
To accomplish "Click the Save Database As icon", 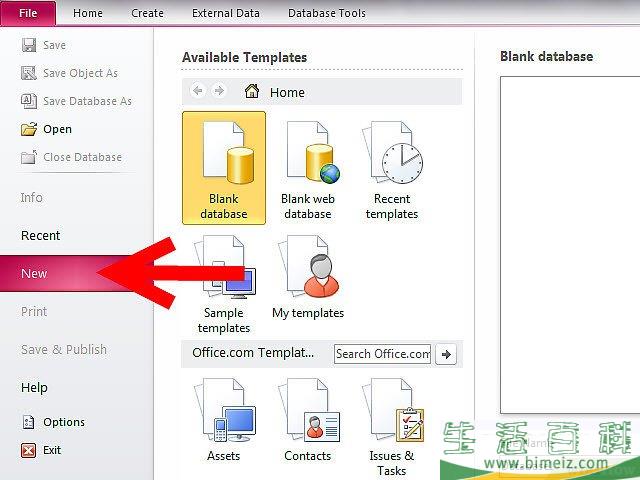I will click(29, 101).
